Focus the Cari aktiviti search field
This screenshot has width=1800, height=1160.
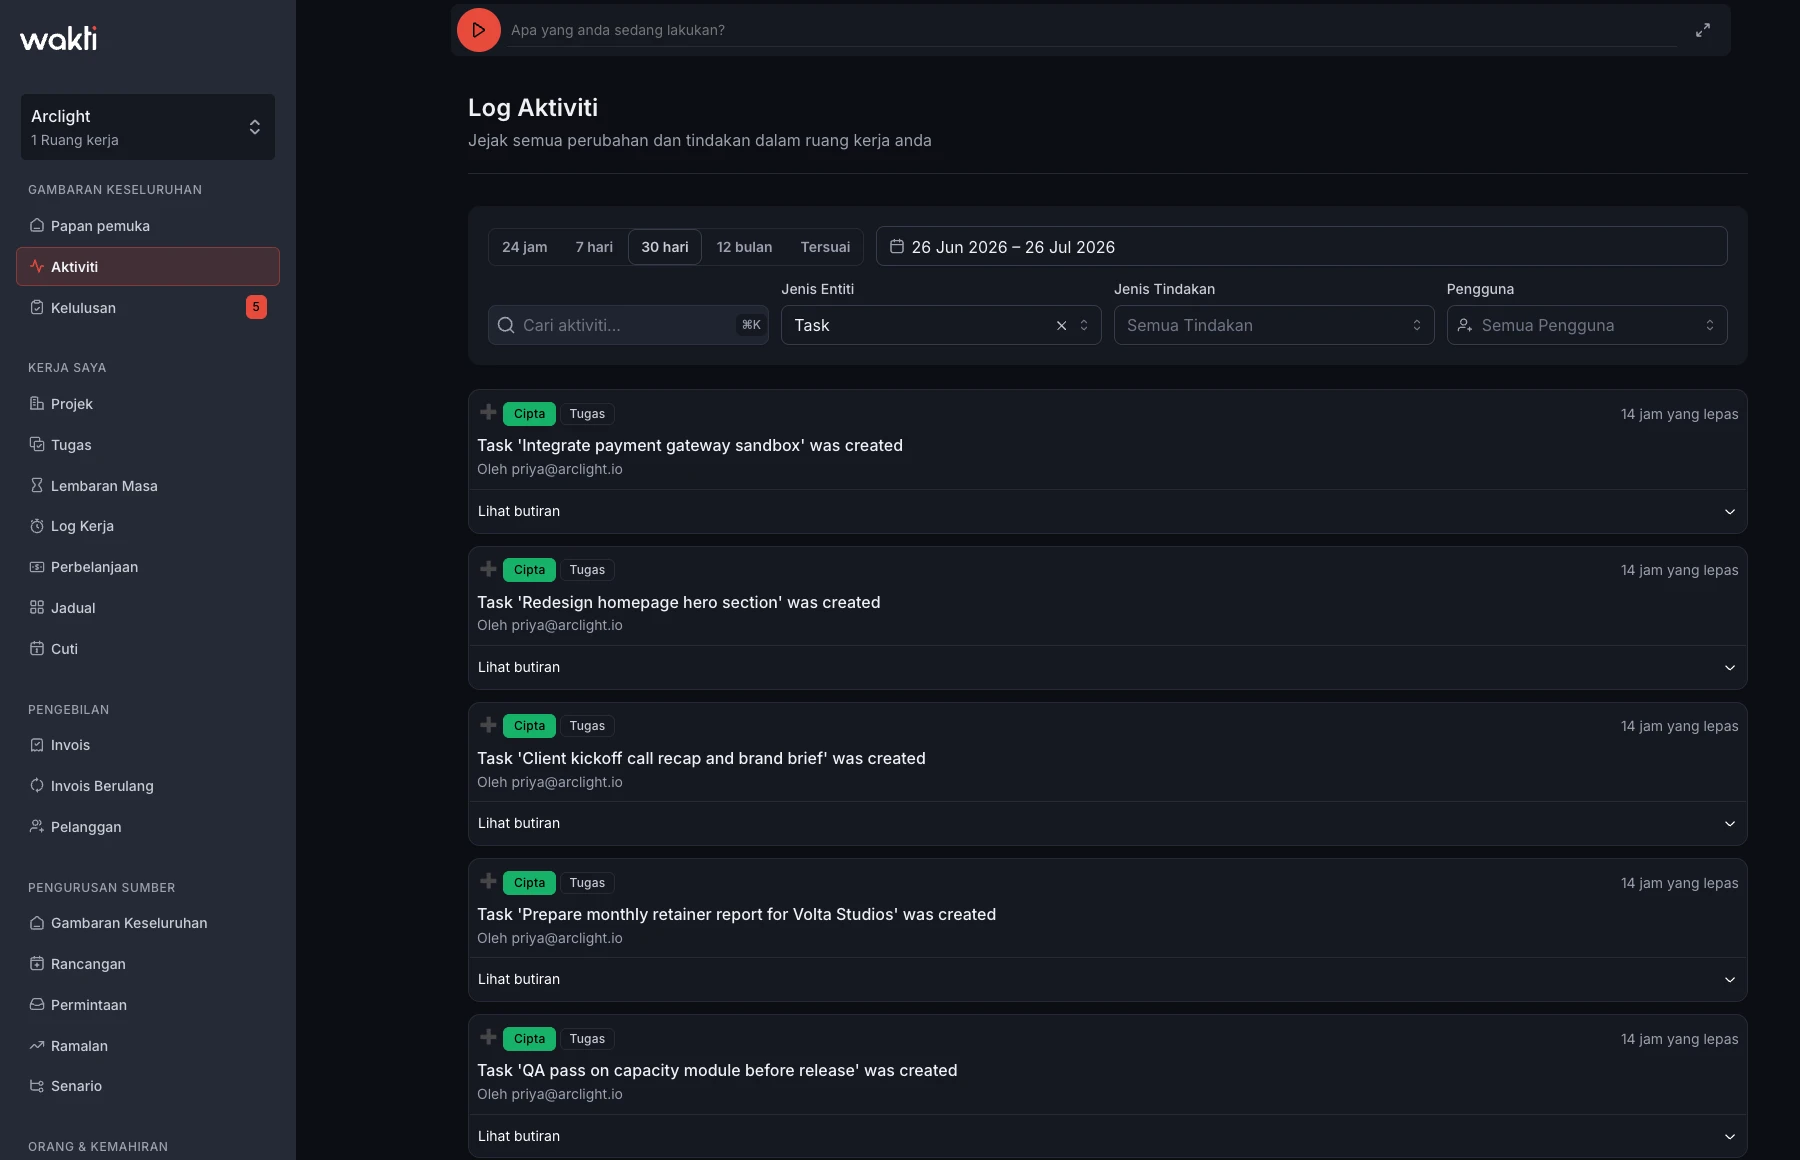(x=628, y=325)
